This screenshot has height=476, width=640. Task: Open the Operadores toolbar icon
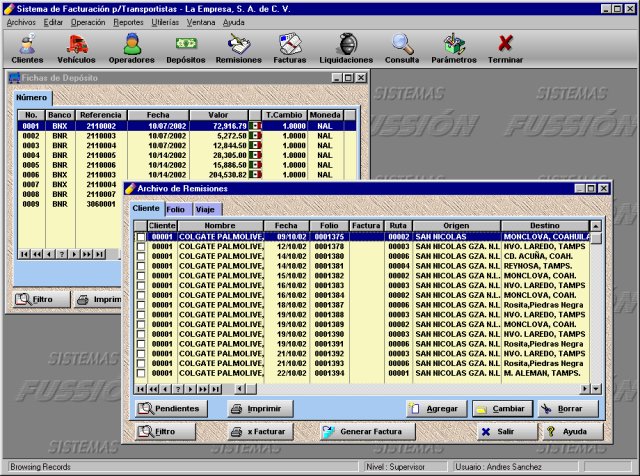pos(131,48)
